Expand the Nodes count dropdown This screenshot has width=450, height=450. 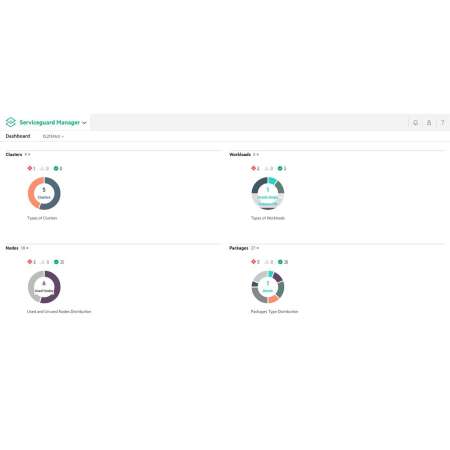coord(25,248)
